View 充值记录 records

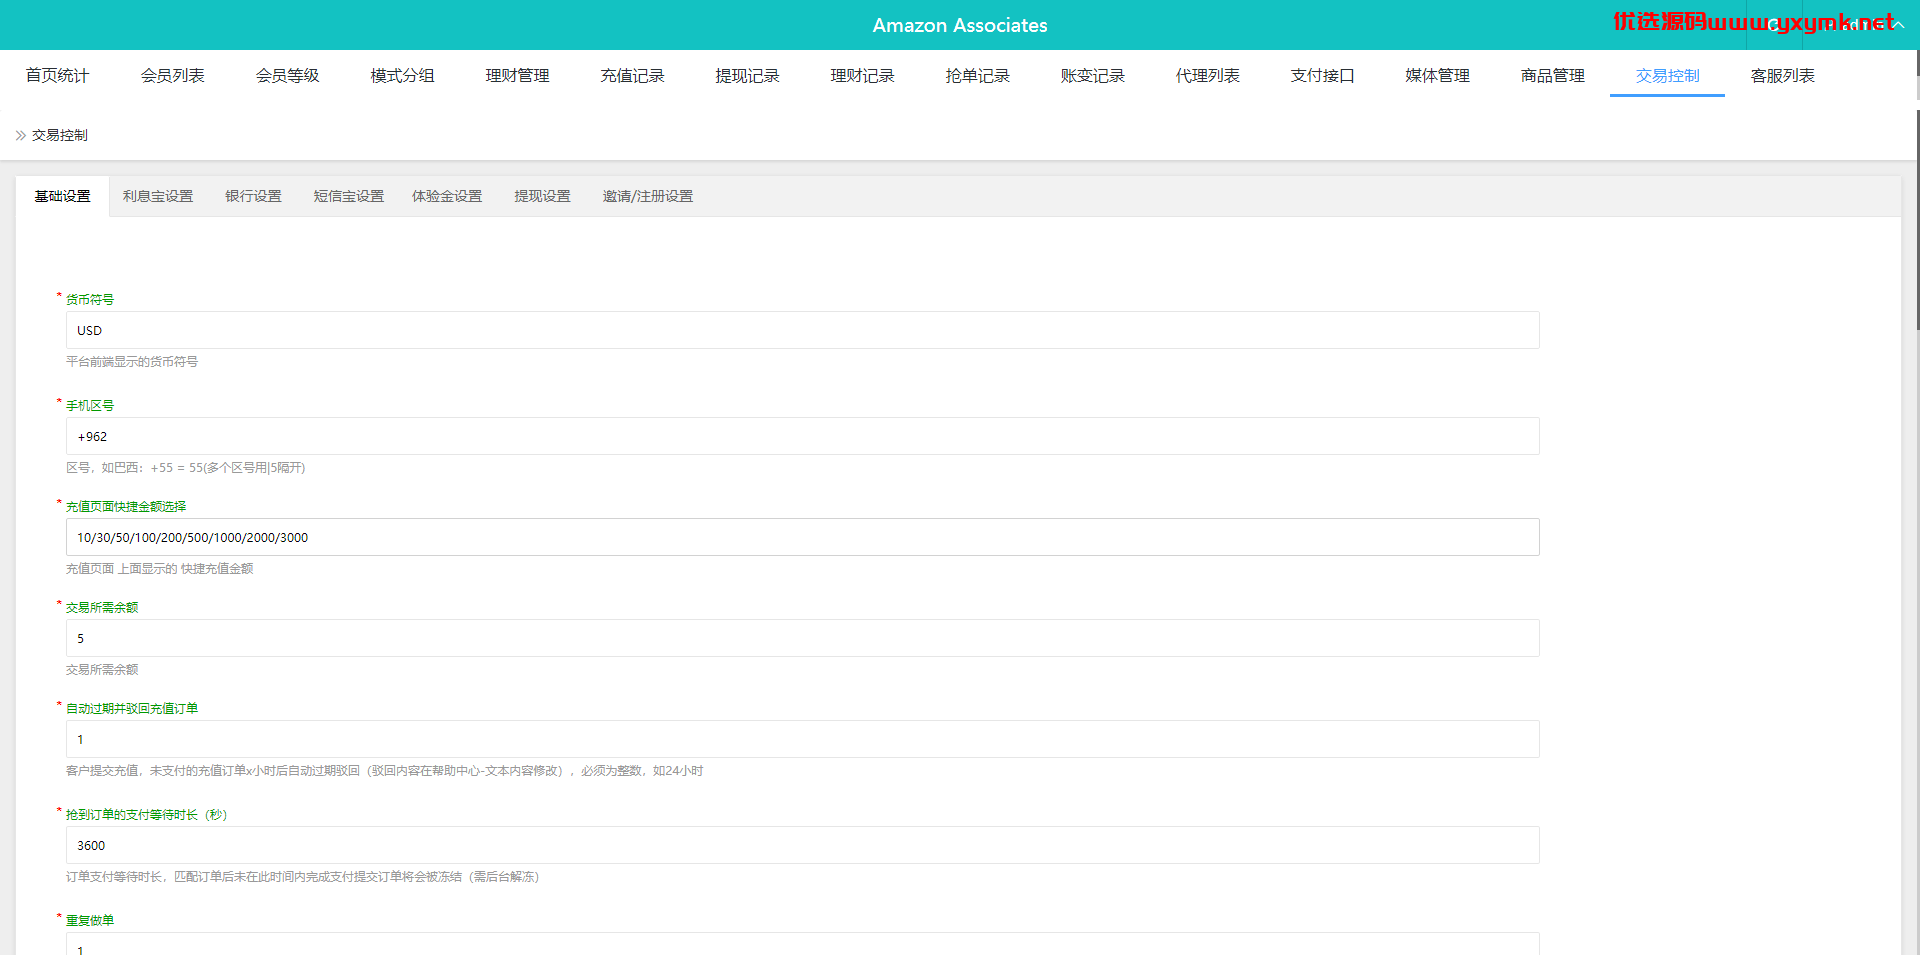(632, 76)
